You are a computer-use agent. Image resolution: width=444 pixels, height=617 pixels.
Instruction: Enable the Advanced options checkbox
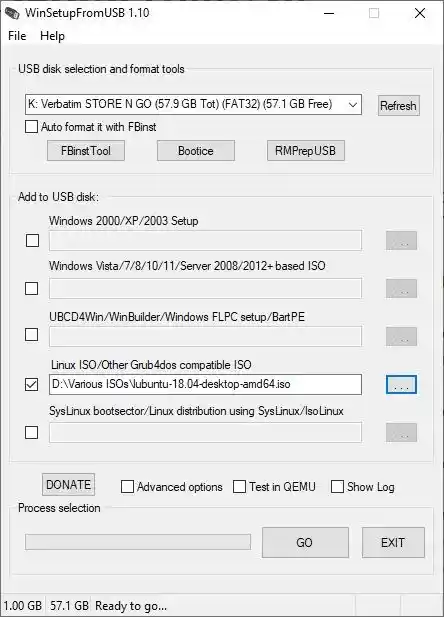point(127,487)
